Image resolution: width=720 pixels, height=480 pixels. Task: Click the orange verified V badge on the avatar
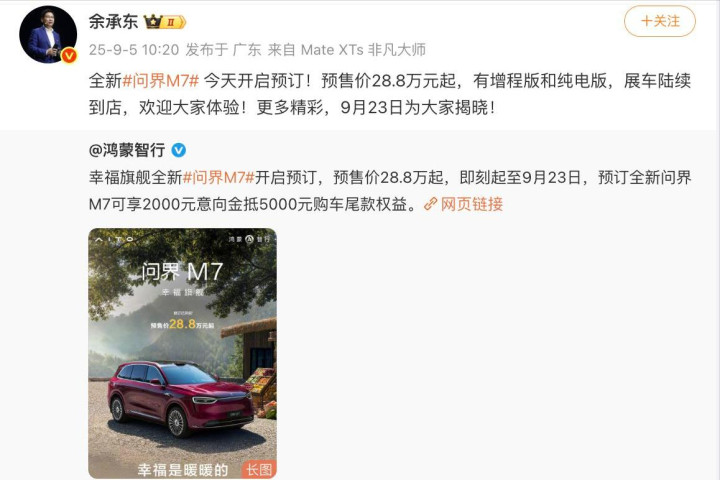tap(69, 56)
